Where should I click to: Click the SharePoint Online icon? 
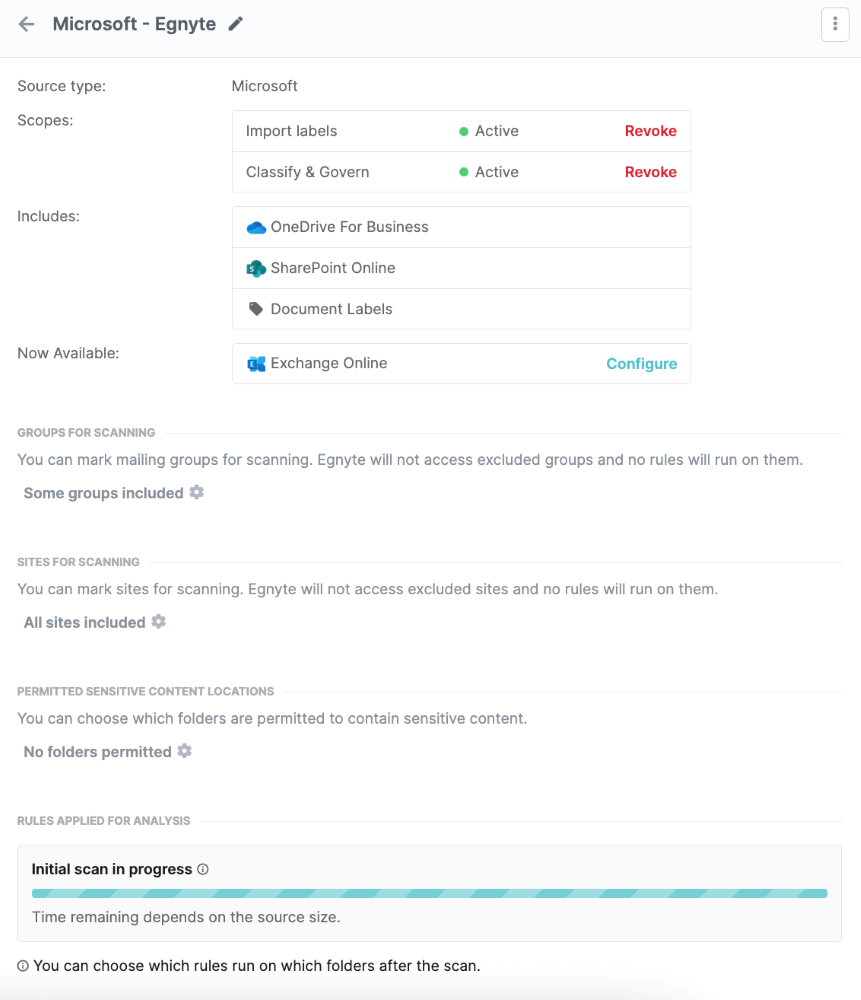click(256, 268)
